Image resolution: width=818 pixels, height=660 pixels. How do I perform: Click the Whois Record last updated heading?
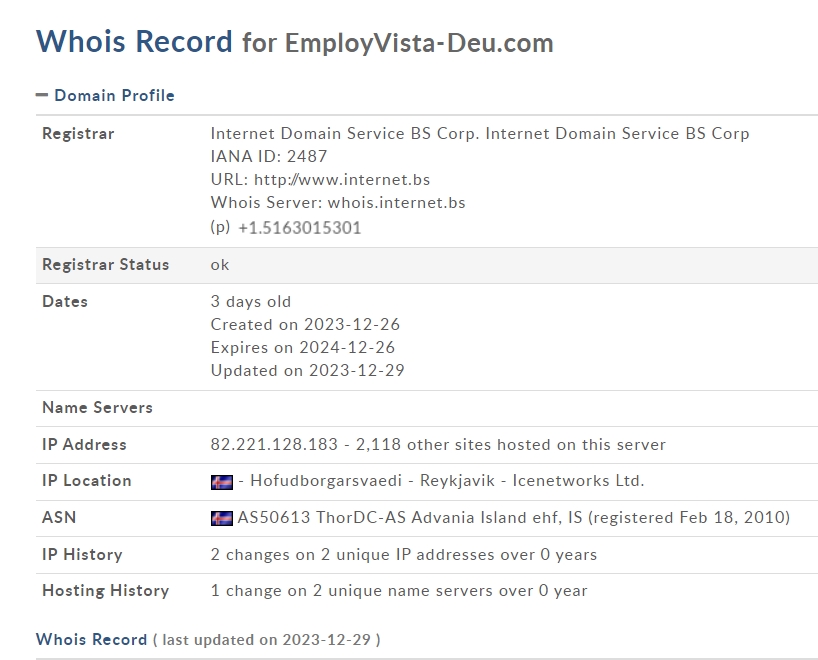click(208, 639)
